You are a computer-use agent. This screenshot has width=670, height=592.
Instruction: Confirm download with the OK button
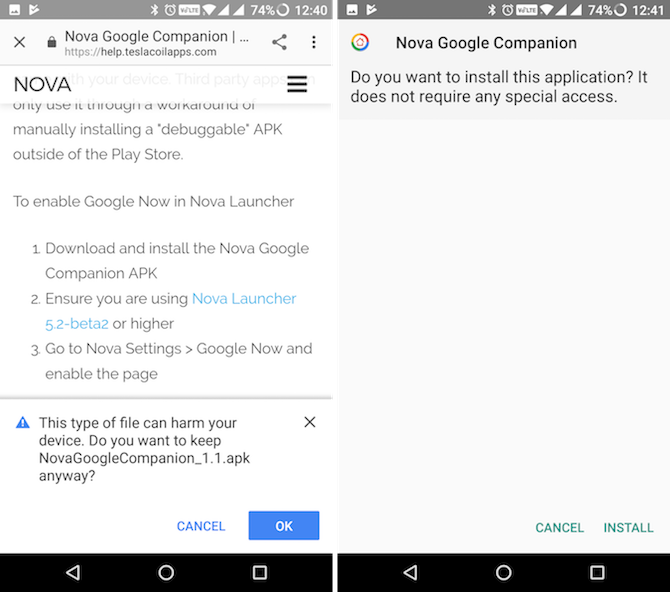click(284, 525)
